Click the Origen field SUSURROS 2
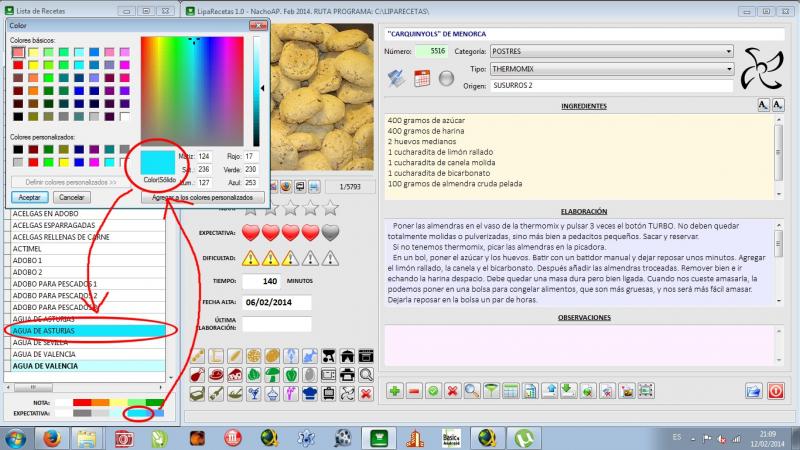This screenshot has height=450, width=800. click(612, 86)
